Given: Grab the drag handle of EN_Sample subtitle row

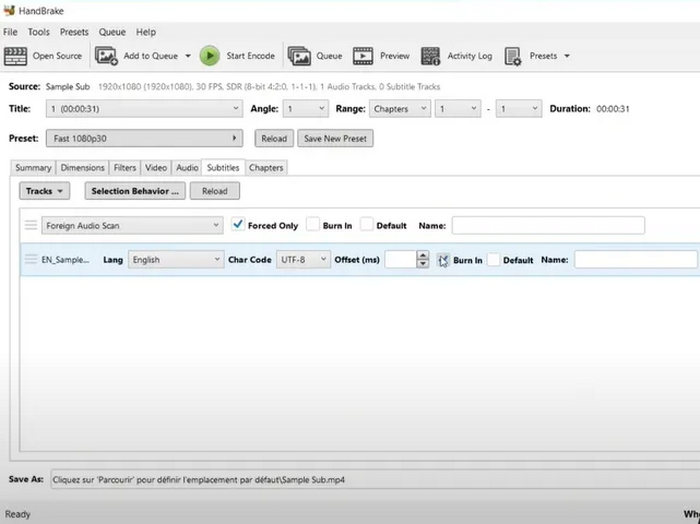Looking at the screenshot, I should point(31,259).
